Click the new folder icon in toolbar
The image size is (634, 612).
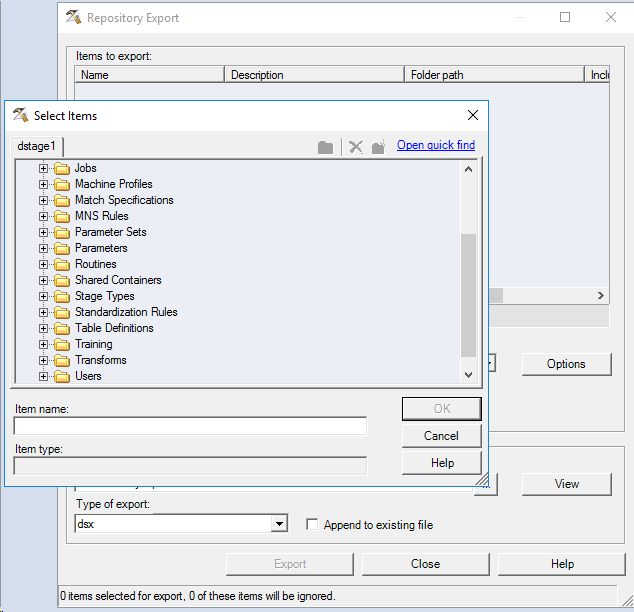click(378, 147)
